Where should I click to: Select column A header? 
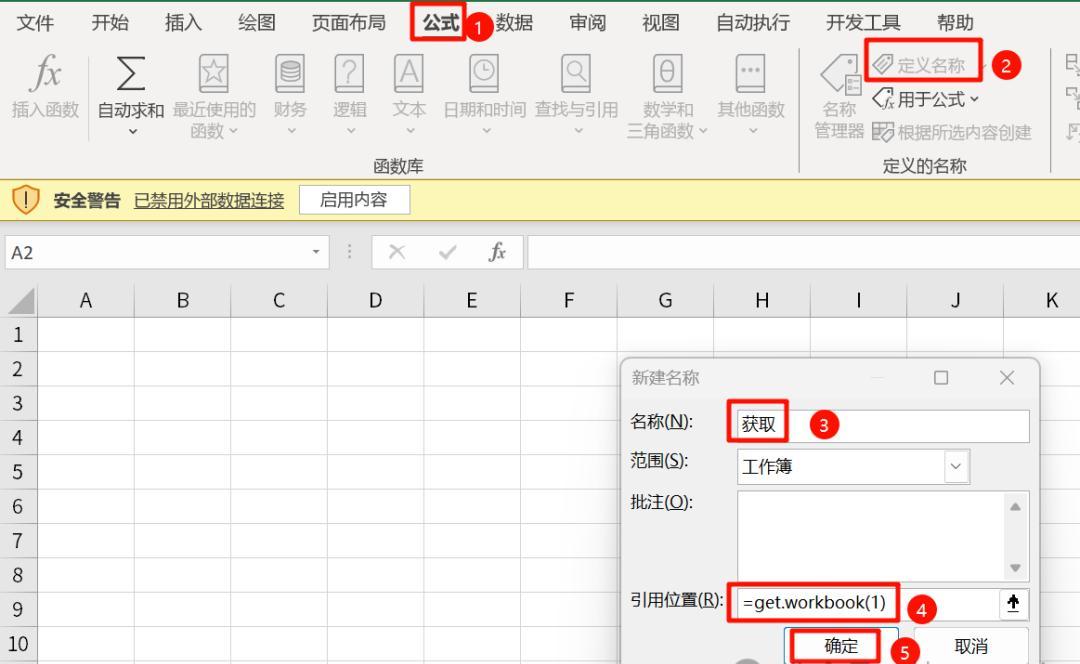coord(85,301)
